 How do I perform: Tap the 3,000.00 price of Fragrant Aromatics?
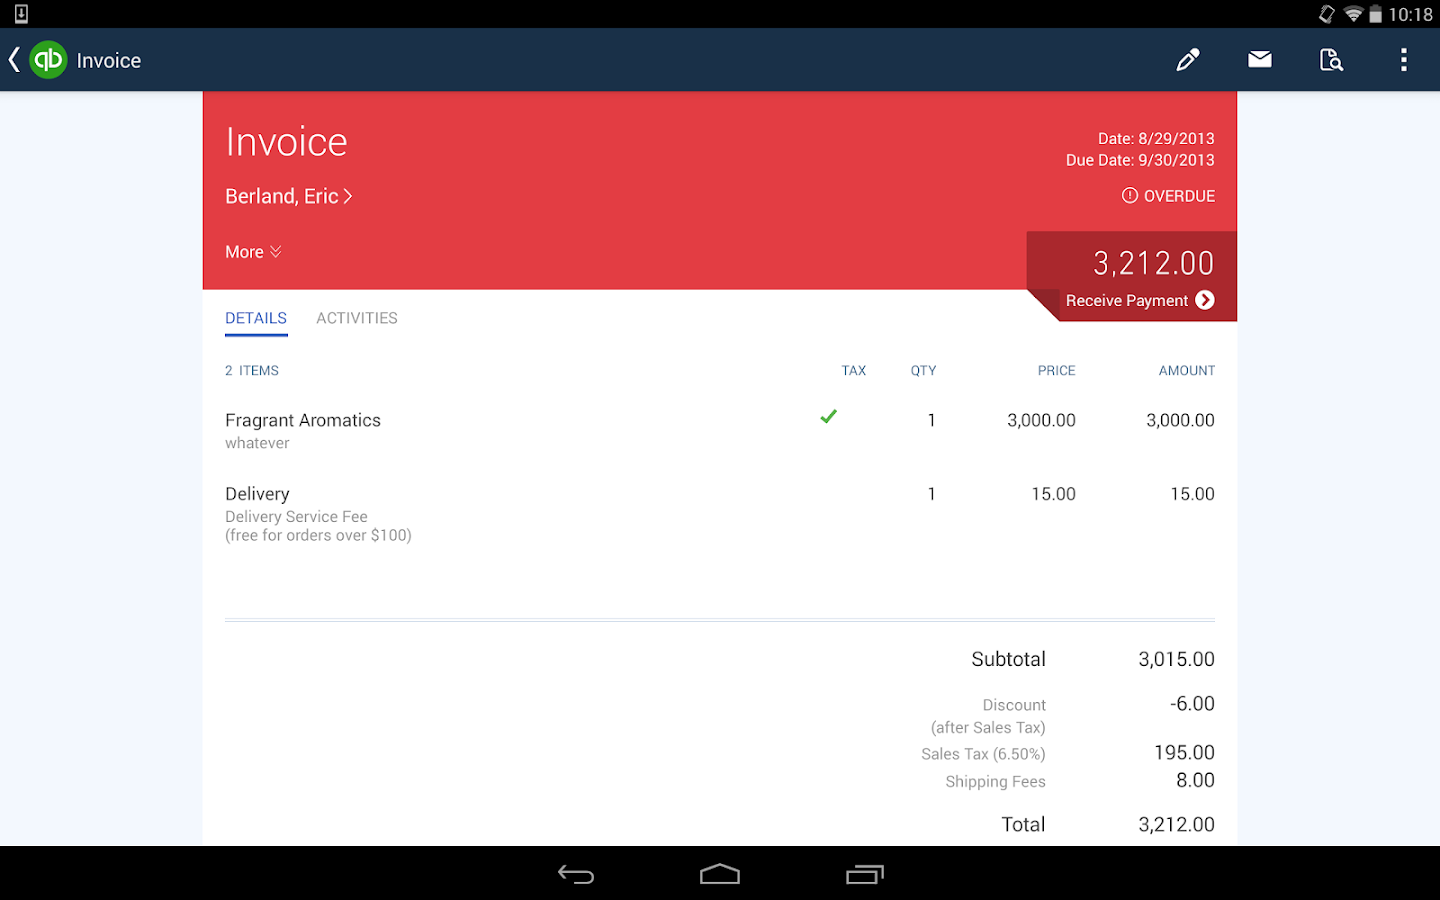pos(1041,420)
